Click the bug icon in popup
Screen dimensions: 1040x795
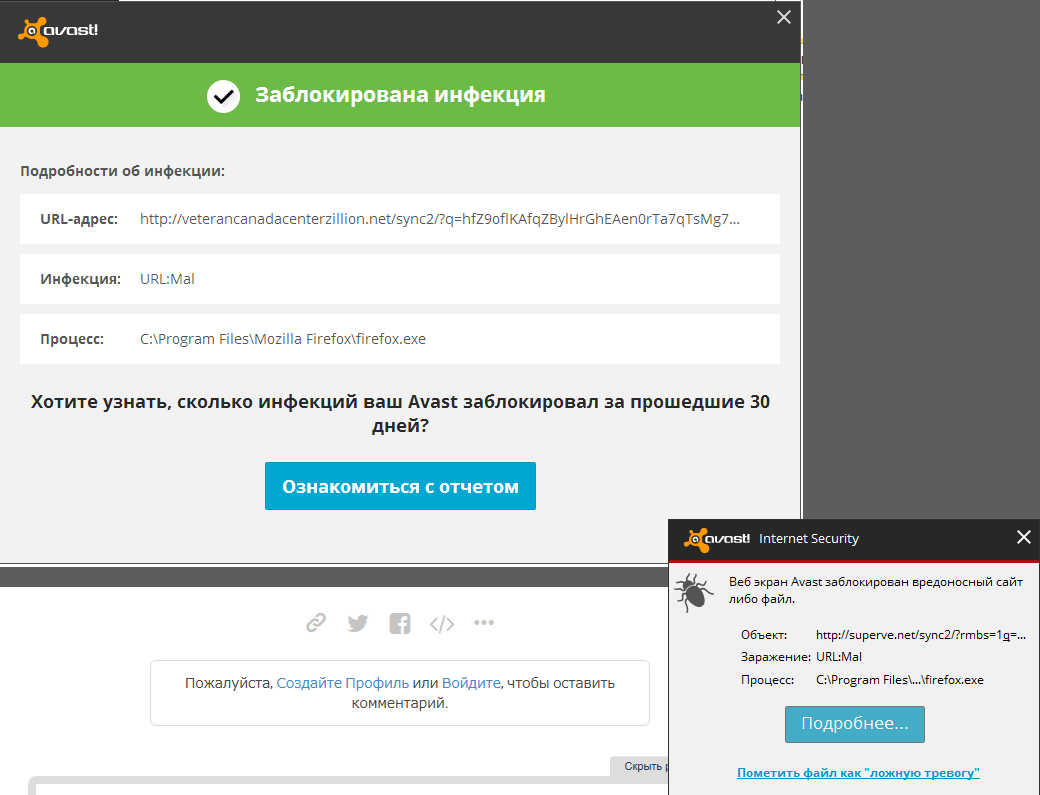[x=694, y=591]
